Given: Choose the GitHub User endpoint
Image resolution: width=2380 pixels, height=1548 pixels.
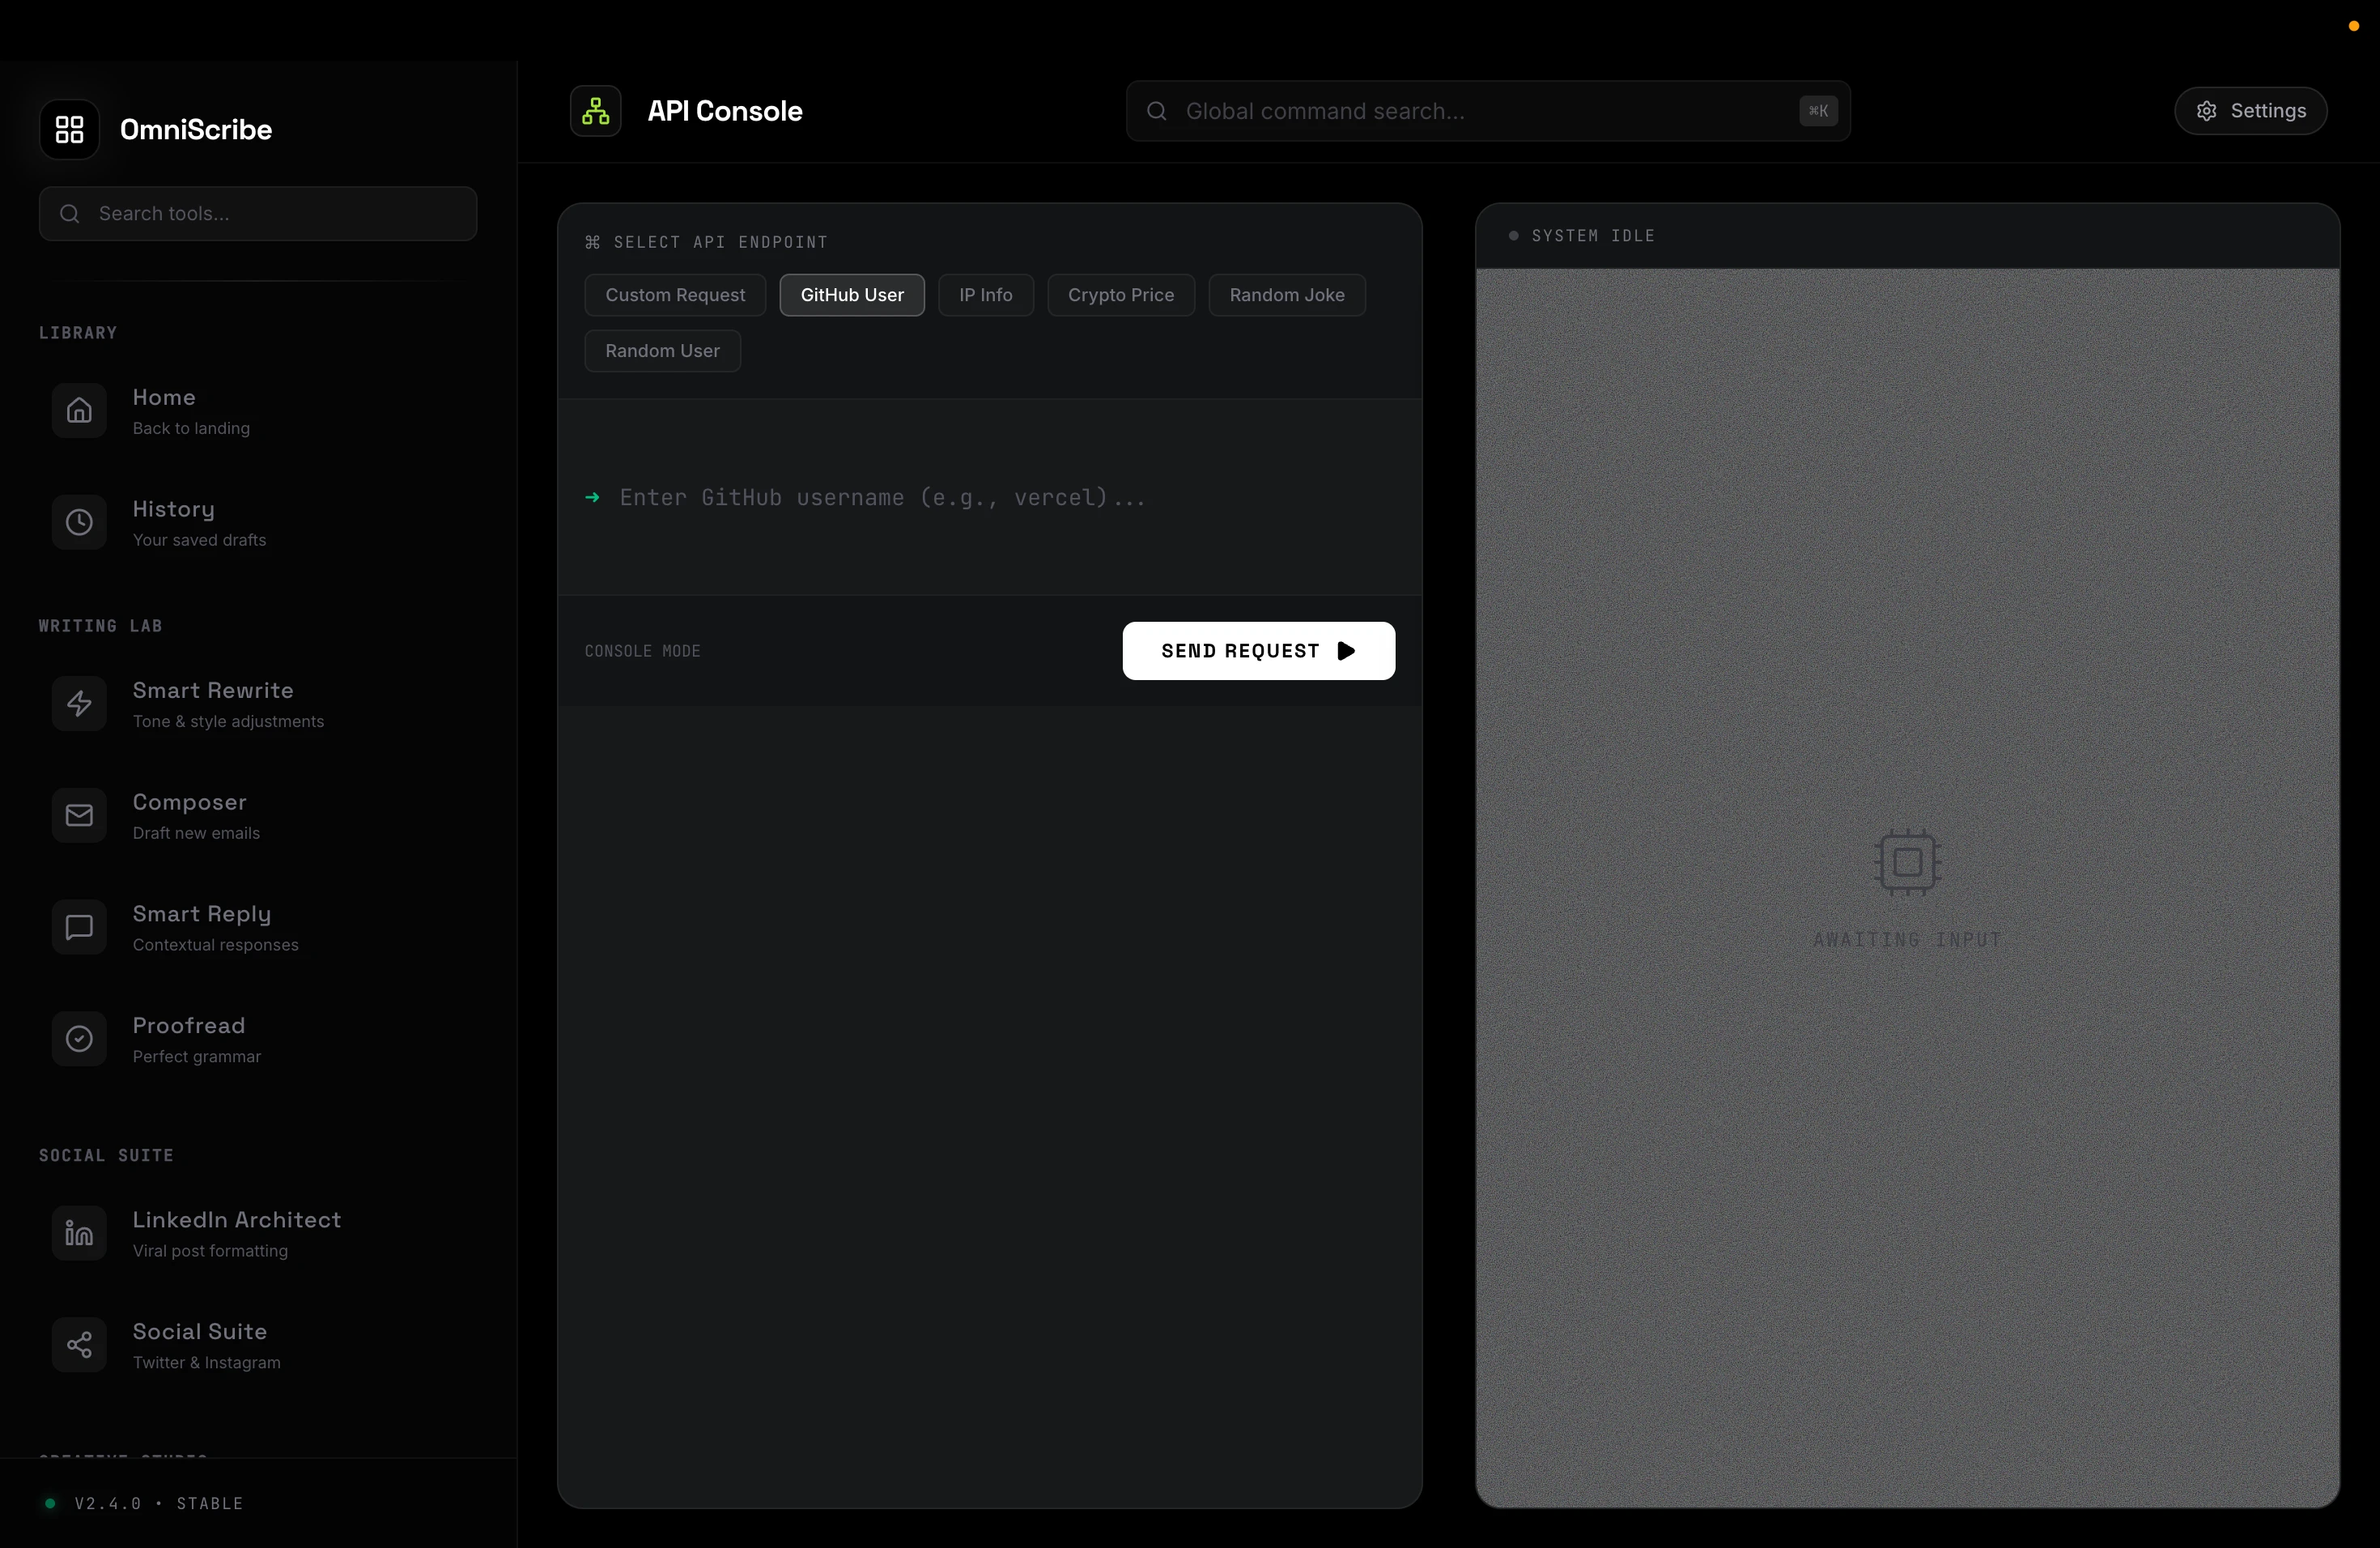Looking at the screenshot, I should click(x=852, y=295).
